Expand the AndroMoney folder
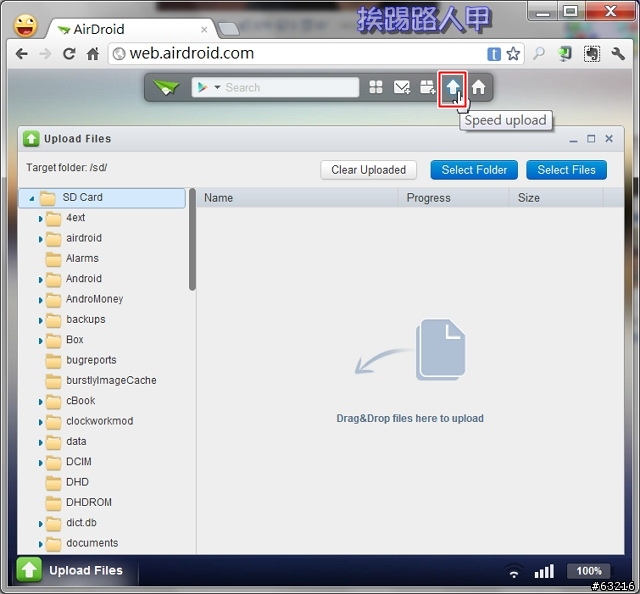 click(x=40, y=300)
